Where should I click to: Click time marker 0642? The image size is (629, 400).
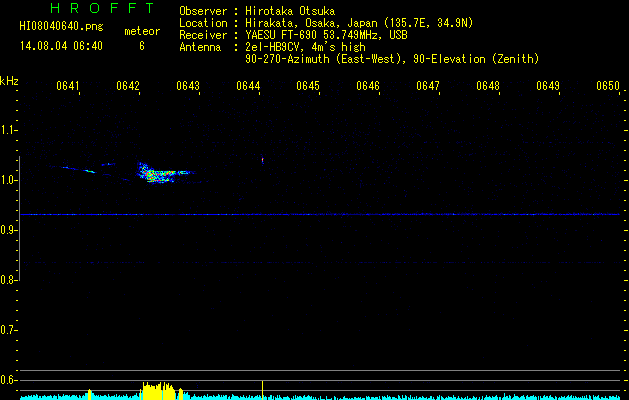click(x=128, y=86)
